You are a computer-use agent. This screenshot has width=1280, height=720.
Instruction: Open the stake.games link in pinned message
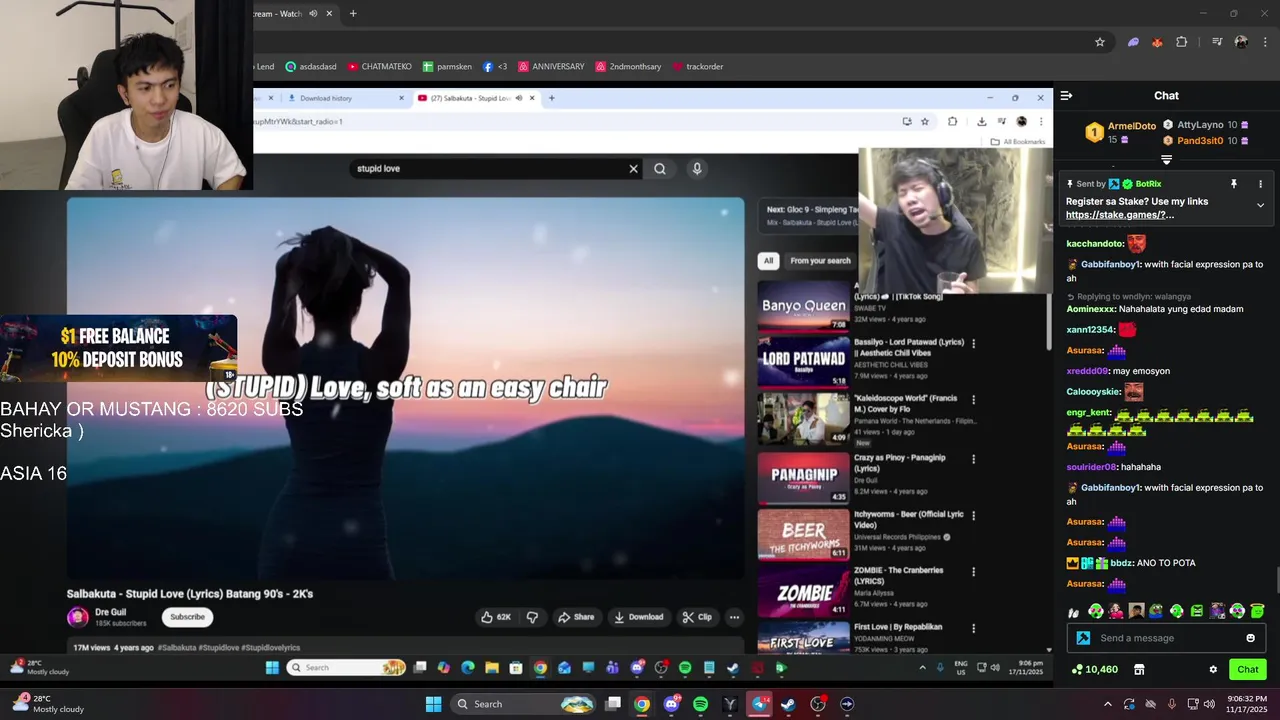tap(1120, 215)
